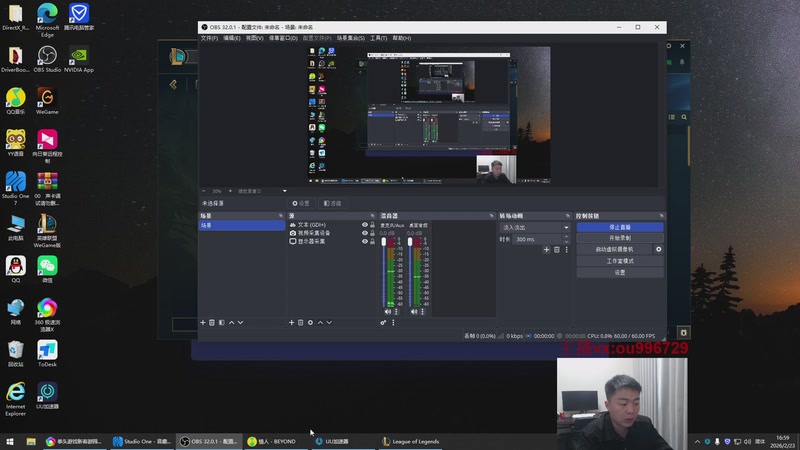Image resolution: width=800 pixels, height=450 pixels.
Task: Toggle visibility of 文本 (GDI+) source
Action: 364,224
